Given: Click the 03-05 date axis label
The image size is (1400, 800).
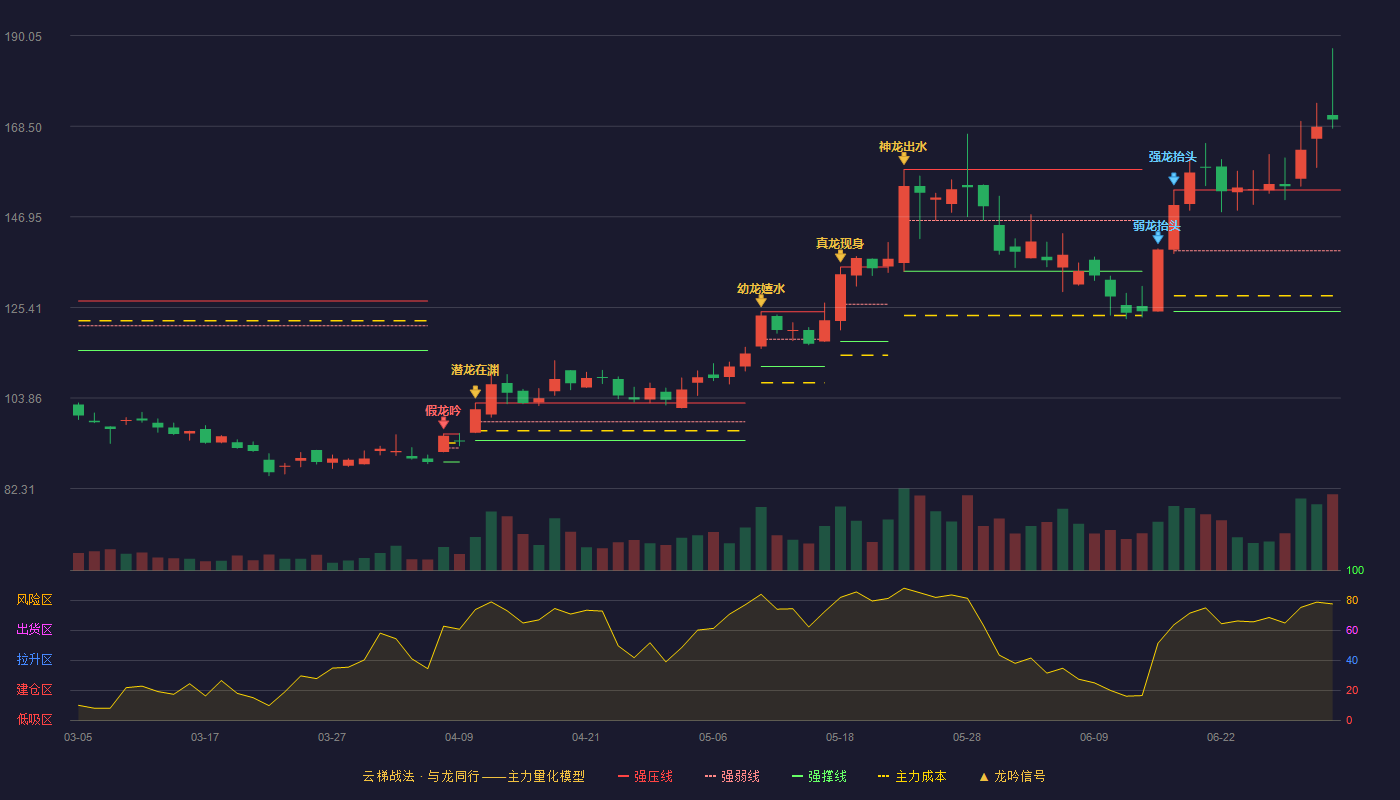Looking at the screenshot, I should point(78,737).
